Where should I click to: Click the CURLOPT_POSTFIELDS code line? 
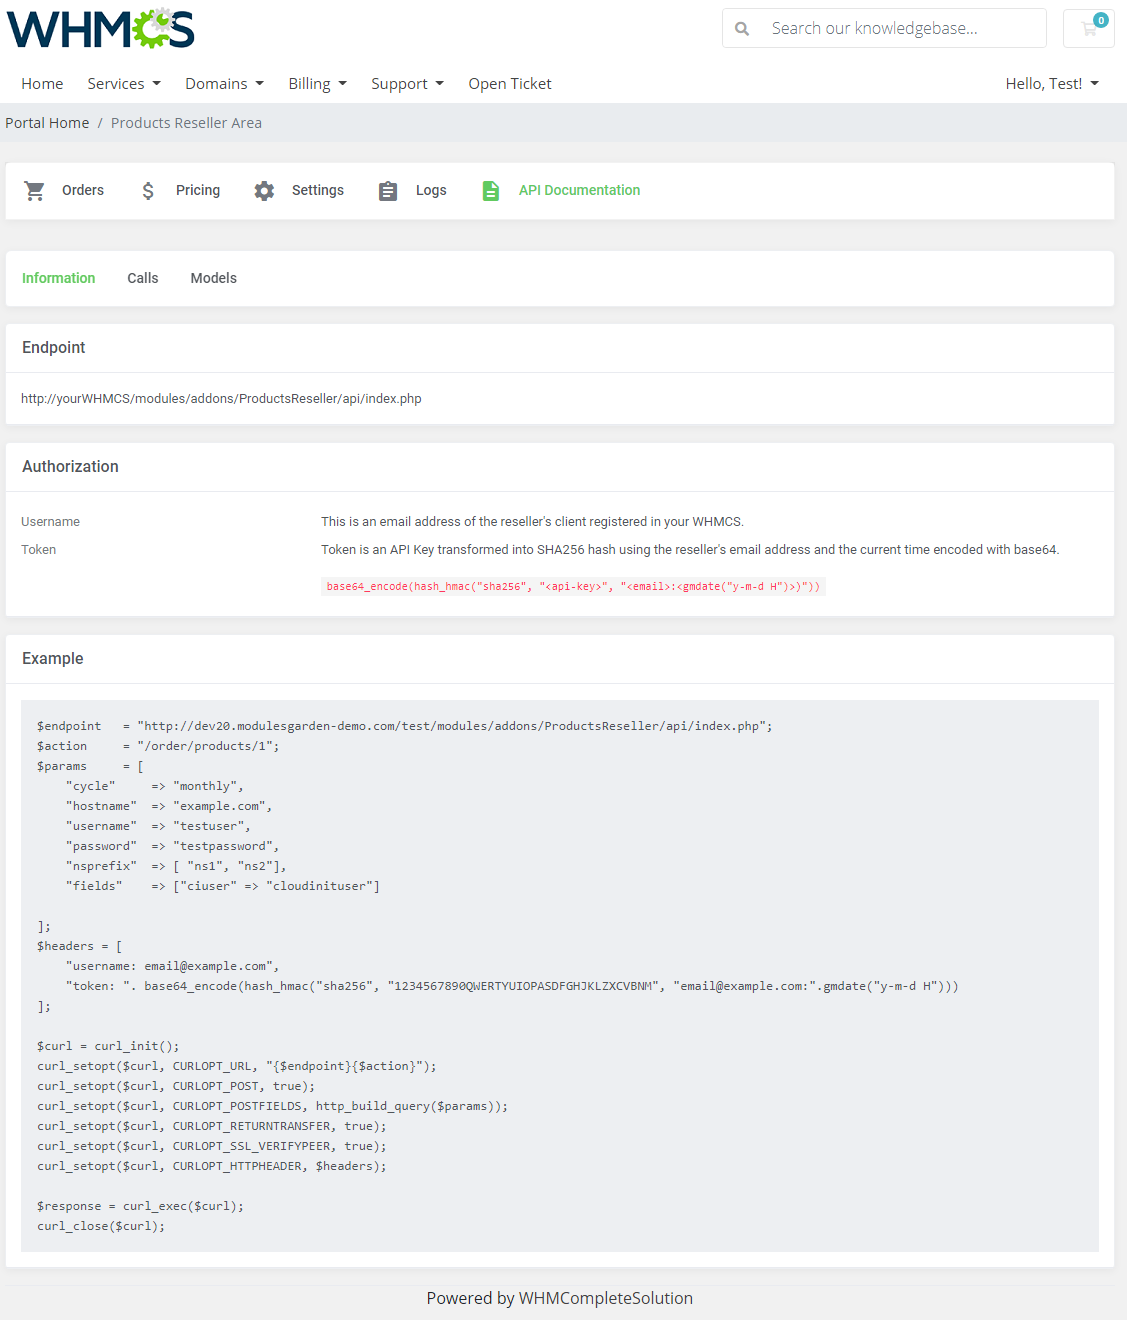pyautogui.click(x=273, y=1106)
